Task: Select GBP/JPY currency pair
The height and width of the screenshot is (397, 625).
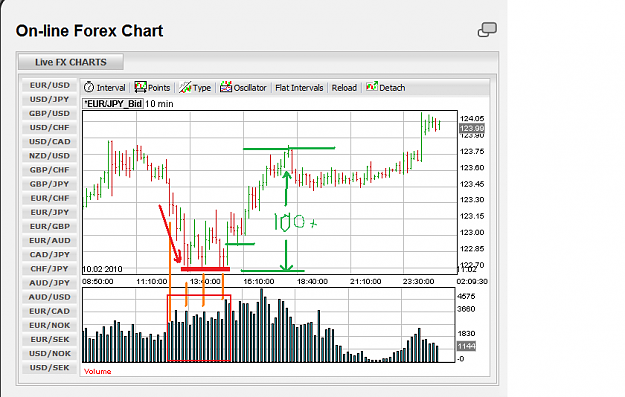Action: (x=49, y=184)
